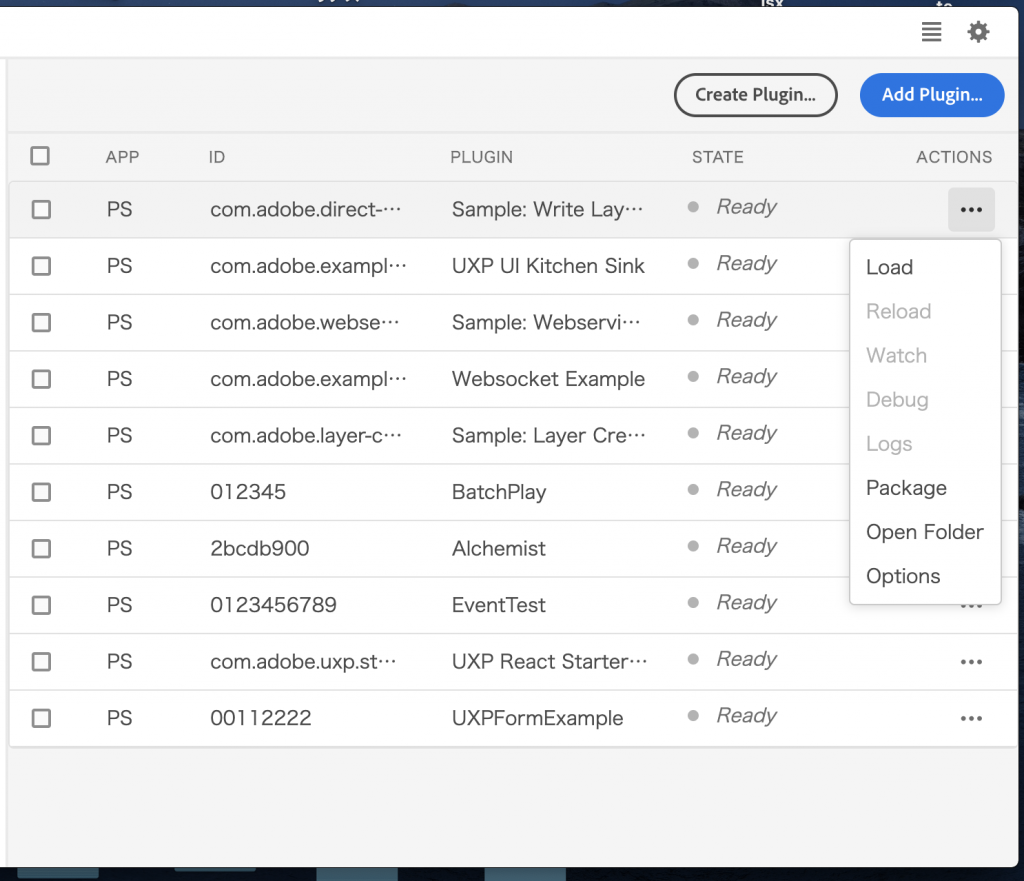The width and height of the screenshot is (1024, 881).
Task: Choose Load from the actions menu
Action: click(889, 268)
